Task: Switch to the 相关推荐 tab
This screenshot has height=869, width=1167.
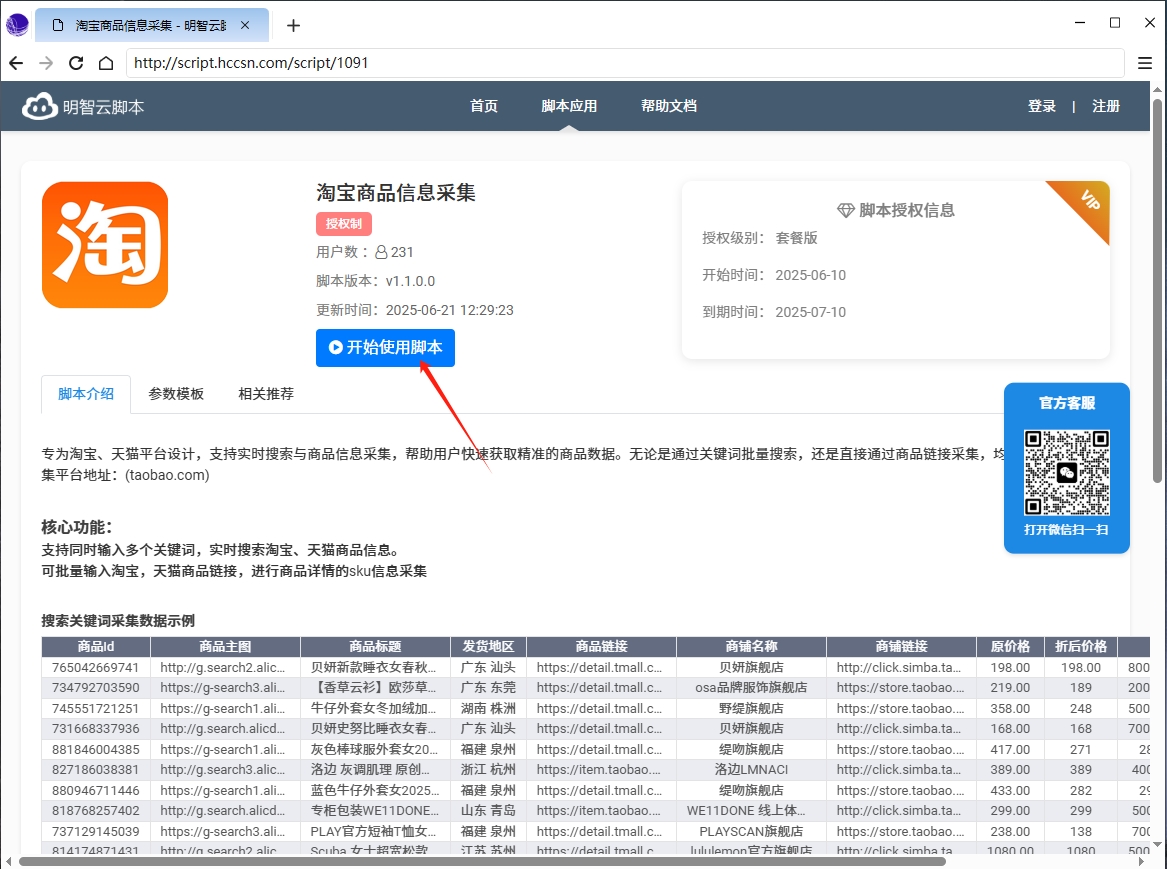Action: point(266,394)
